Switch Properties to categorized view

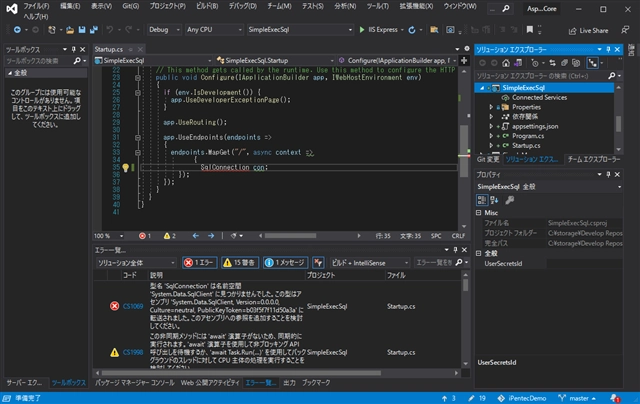click(482, 200)
